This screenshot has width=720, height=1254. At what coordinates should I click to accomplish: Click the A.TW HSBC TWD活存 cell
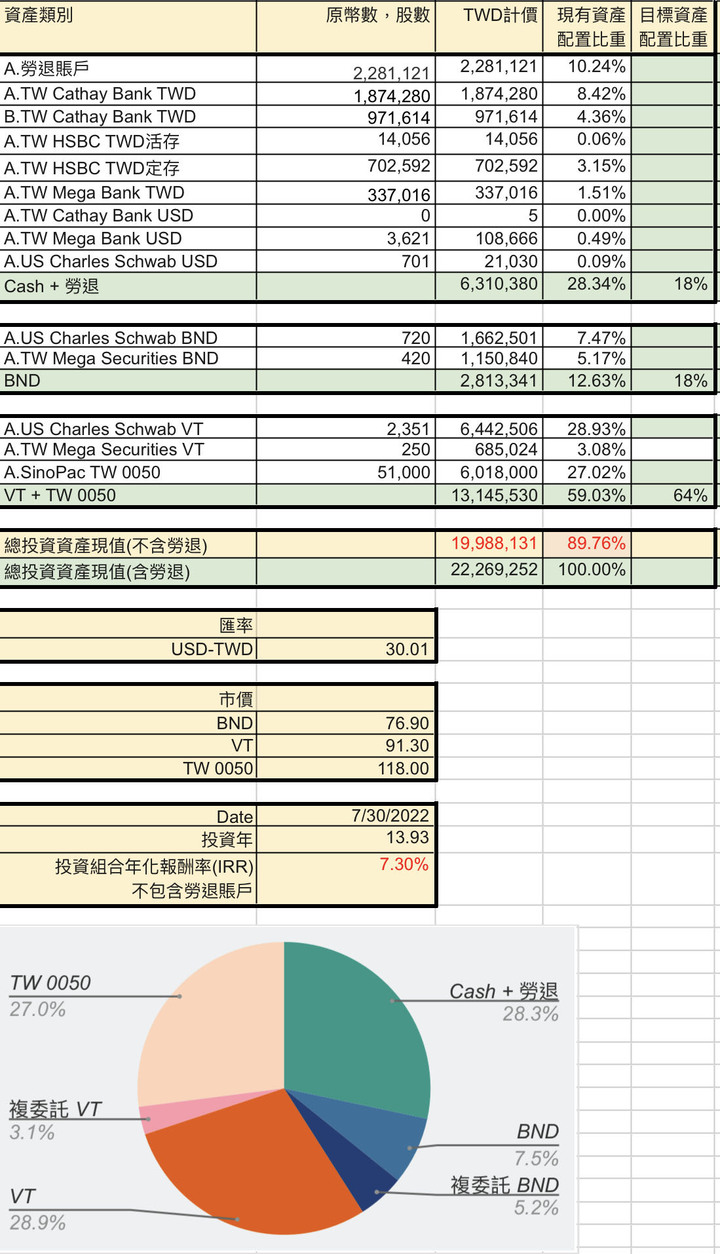click(128, 141)
